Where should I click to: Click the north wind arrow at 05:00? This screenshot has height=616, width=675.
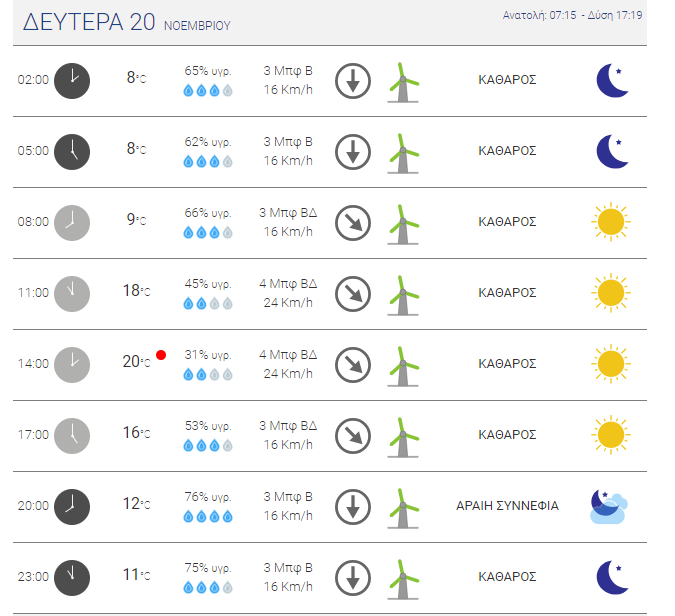(x=353, y=152)
